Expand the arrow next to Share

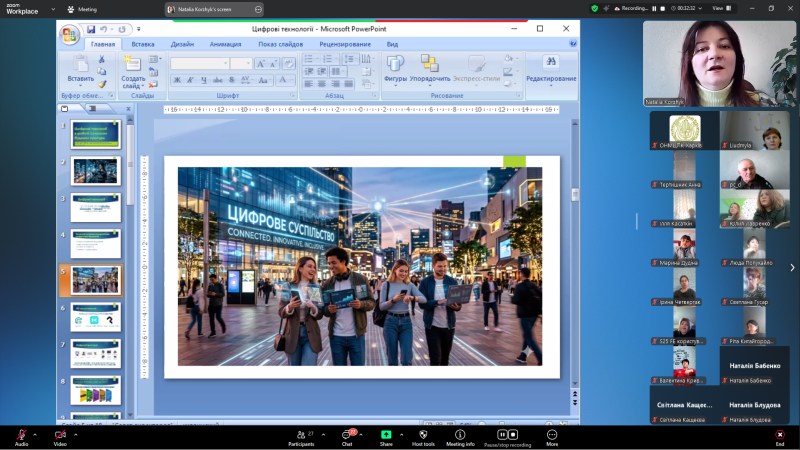point(402,434)
